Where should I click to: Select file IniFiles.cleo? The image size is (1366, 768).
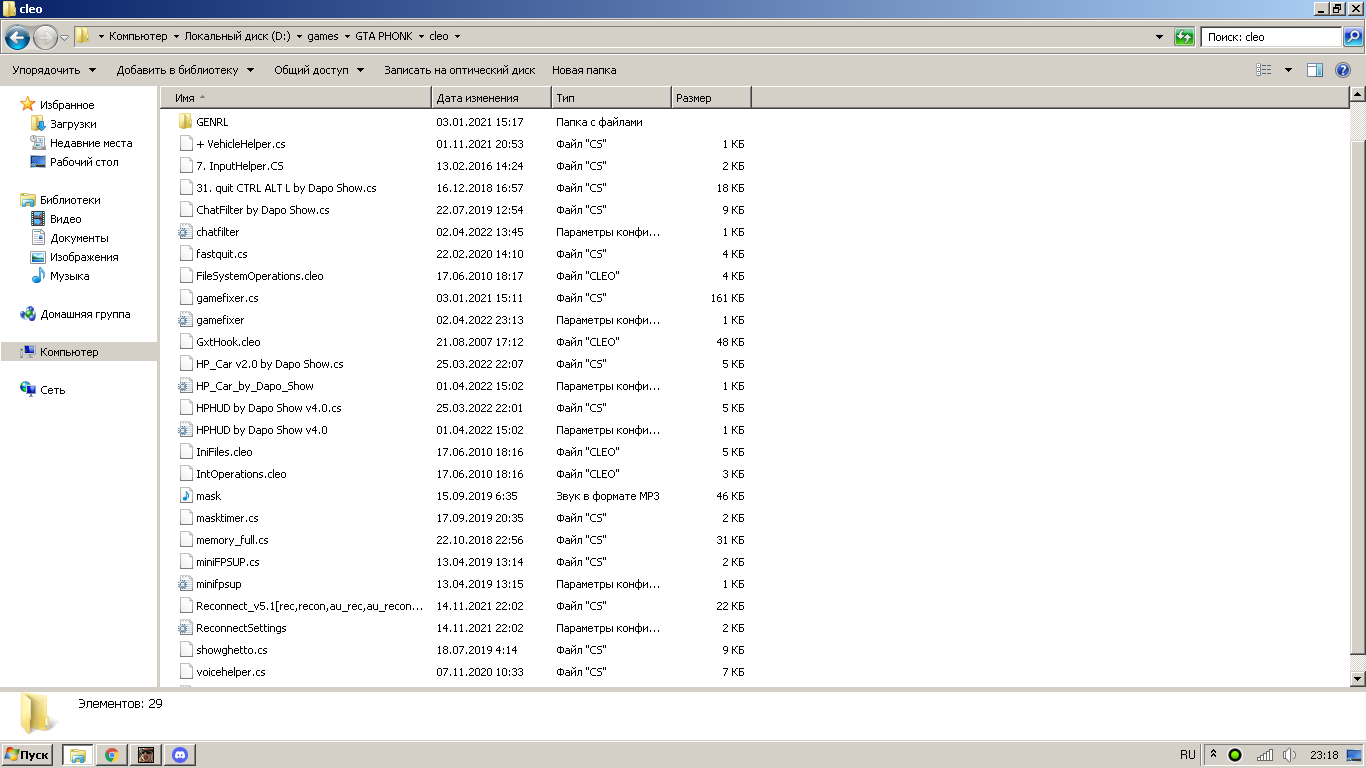pyautogui.click(x=224, y=452)
